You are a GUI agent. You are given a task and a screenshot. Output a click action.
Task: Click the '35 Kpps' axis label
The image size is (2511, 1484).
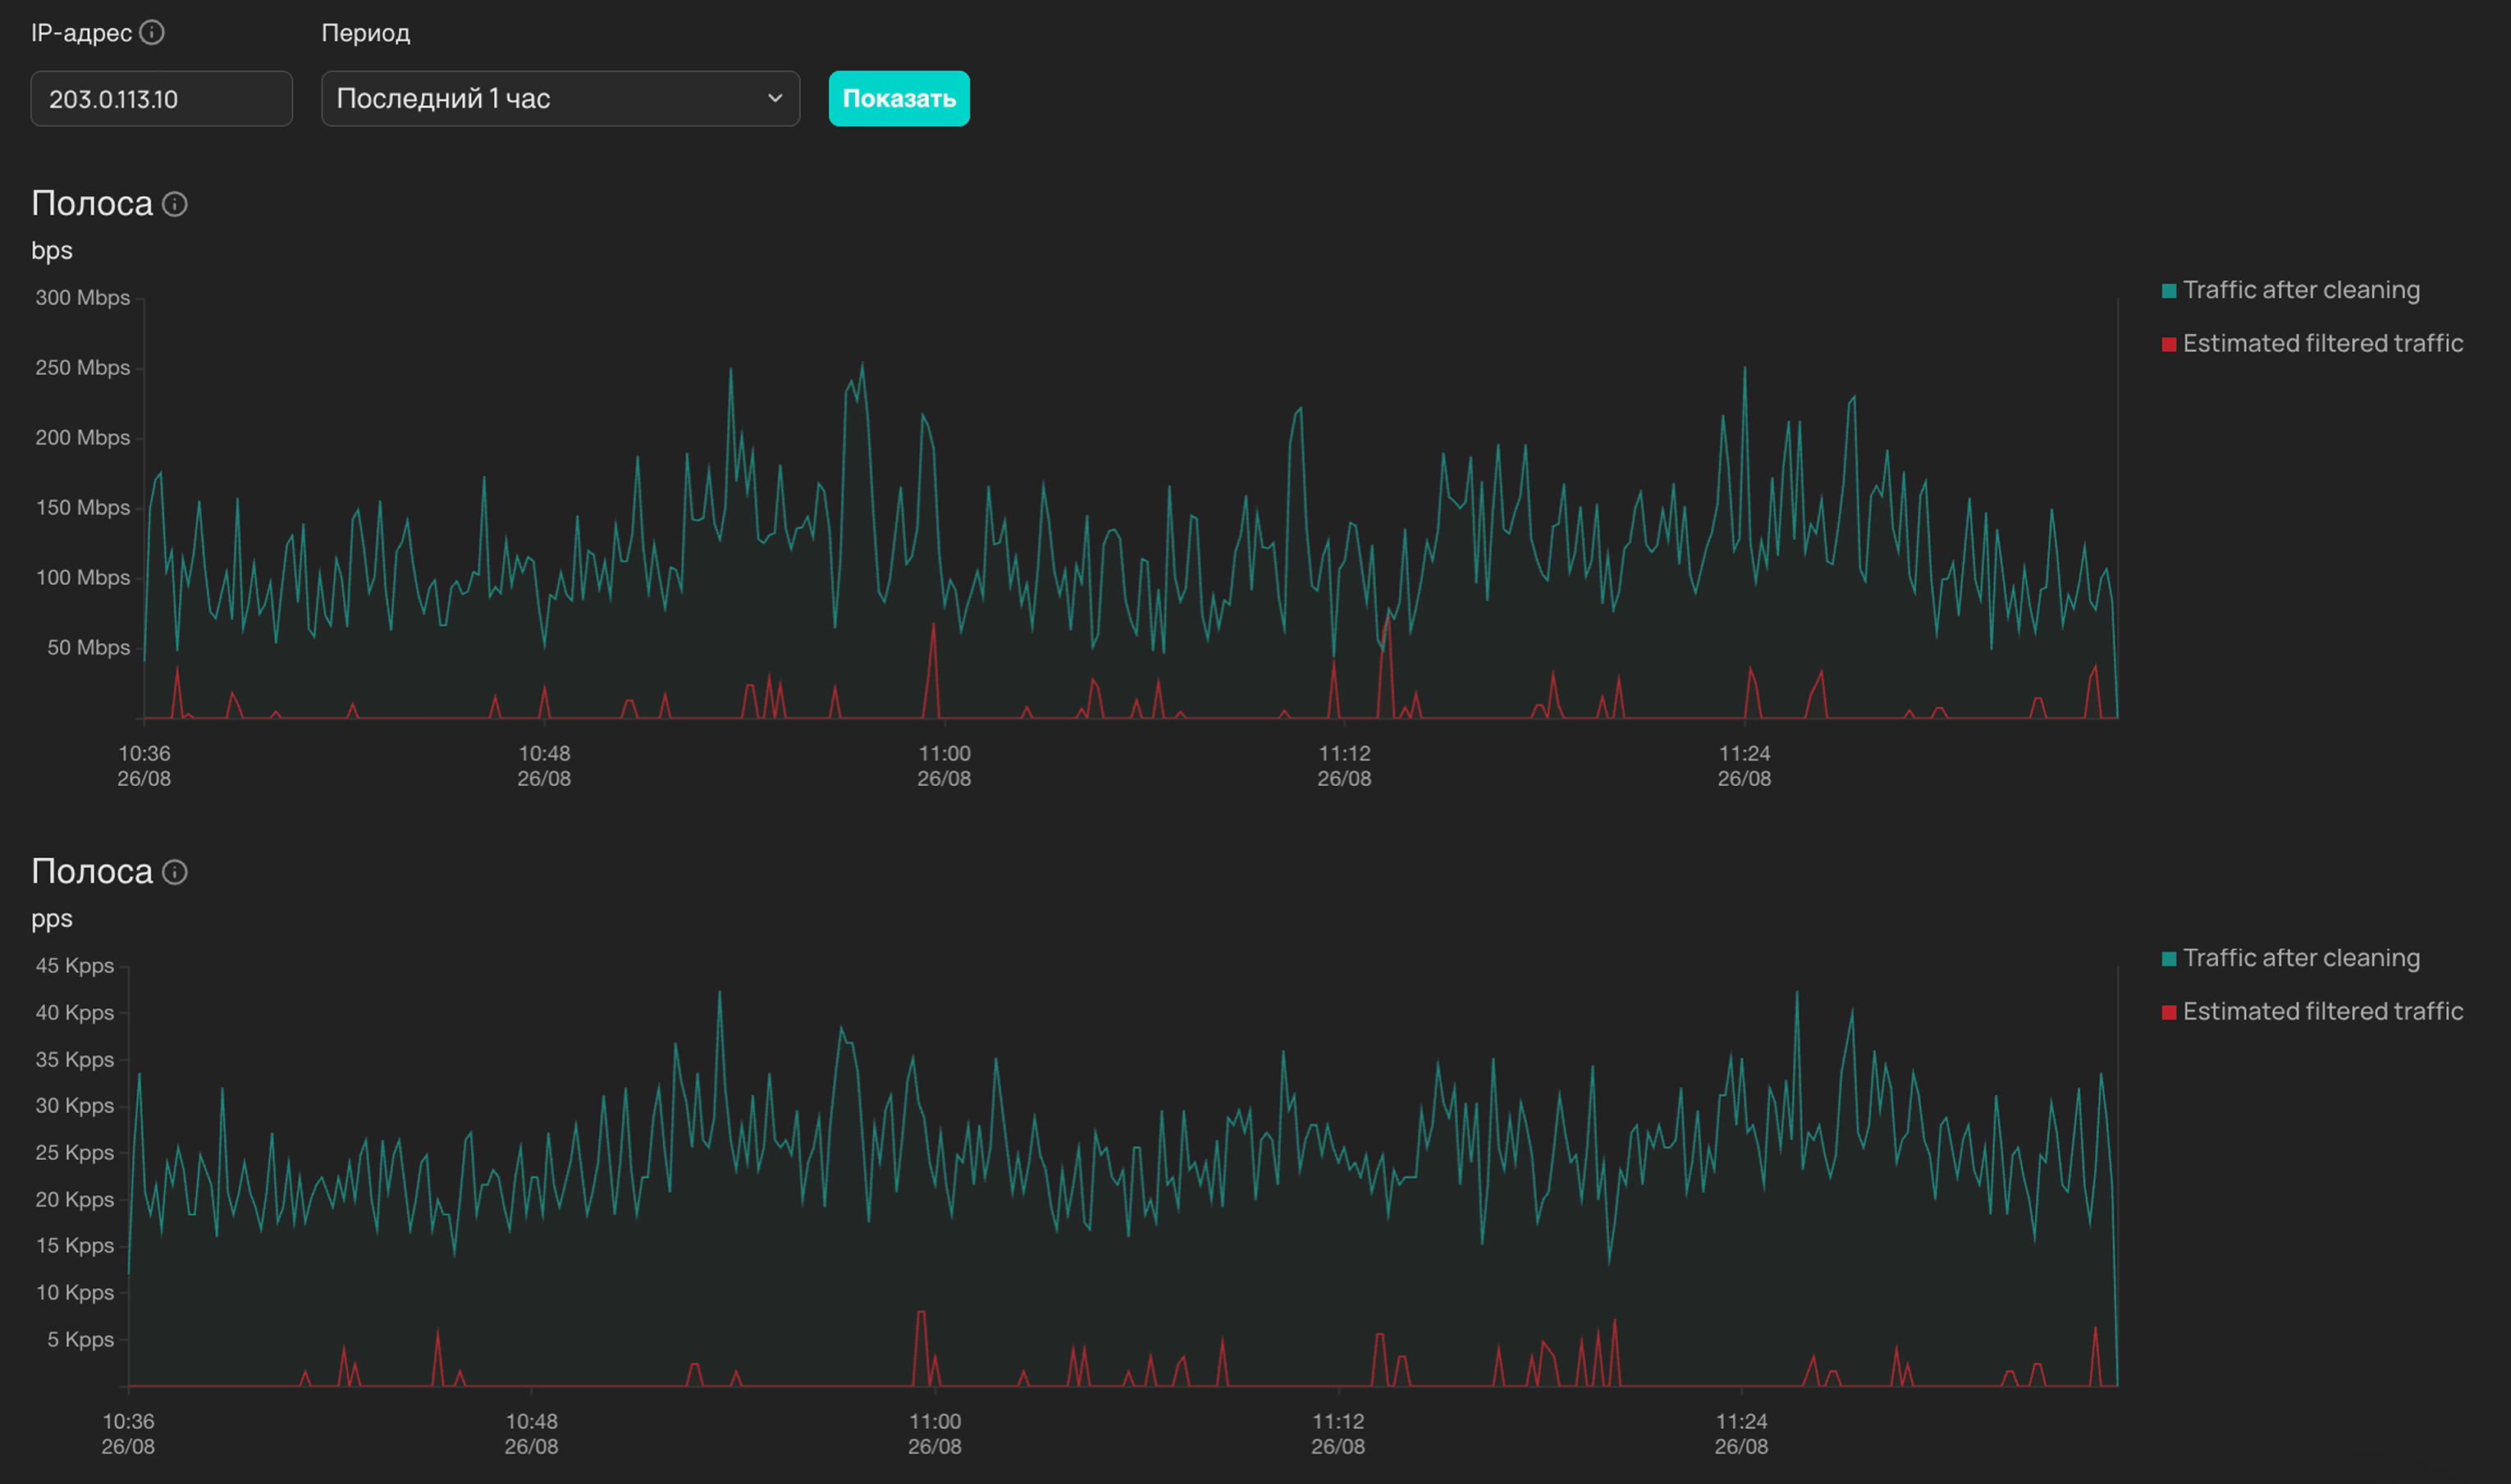click(x=75, y=1060)
